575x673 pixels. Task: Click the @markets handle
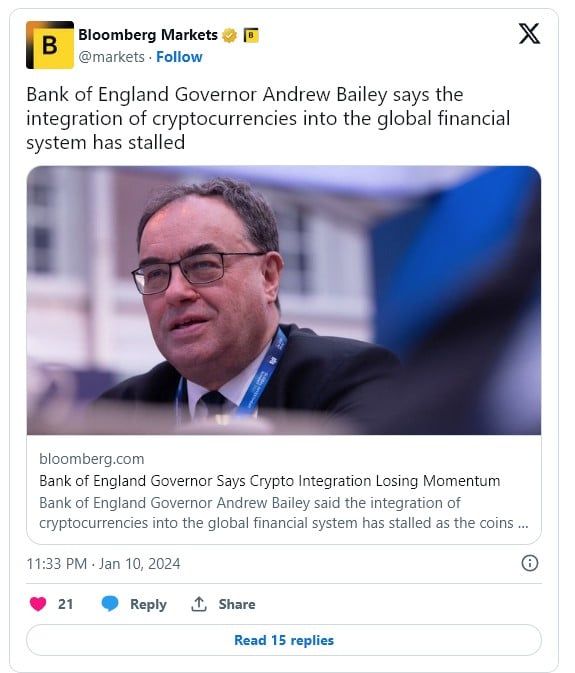(x=112, y=57)
